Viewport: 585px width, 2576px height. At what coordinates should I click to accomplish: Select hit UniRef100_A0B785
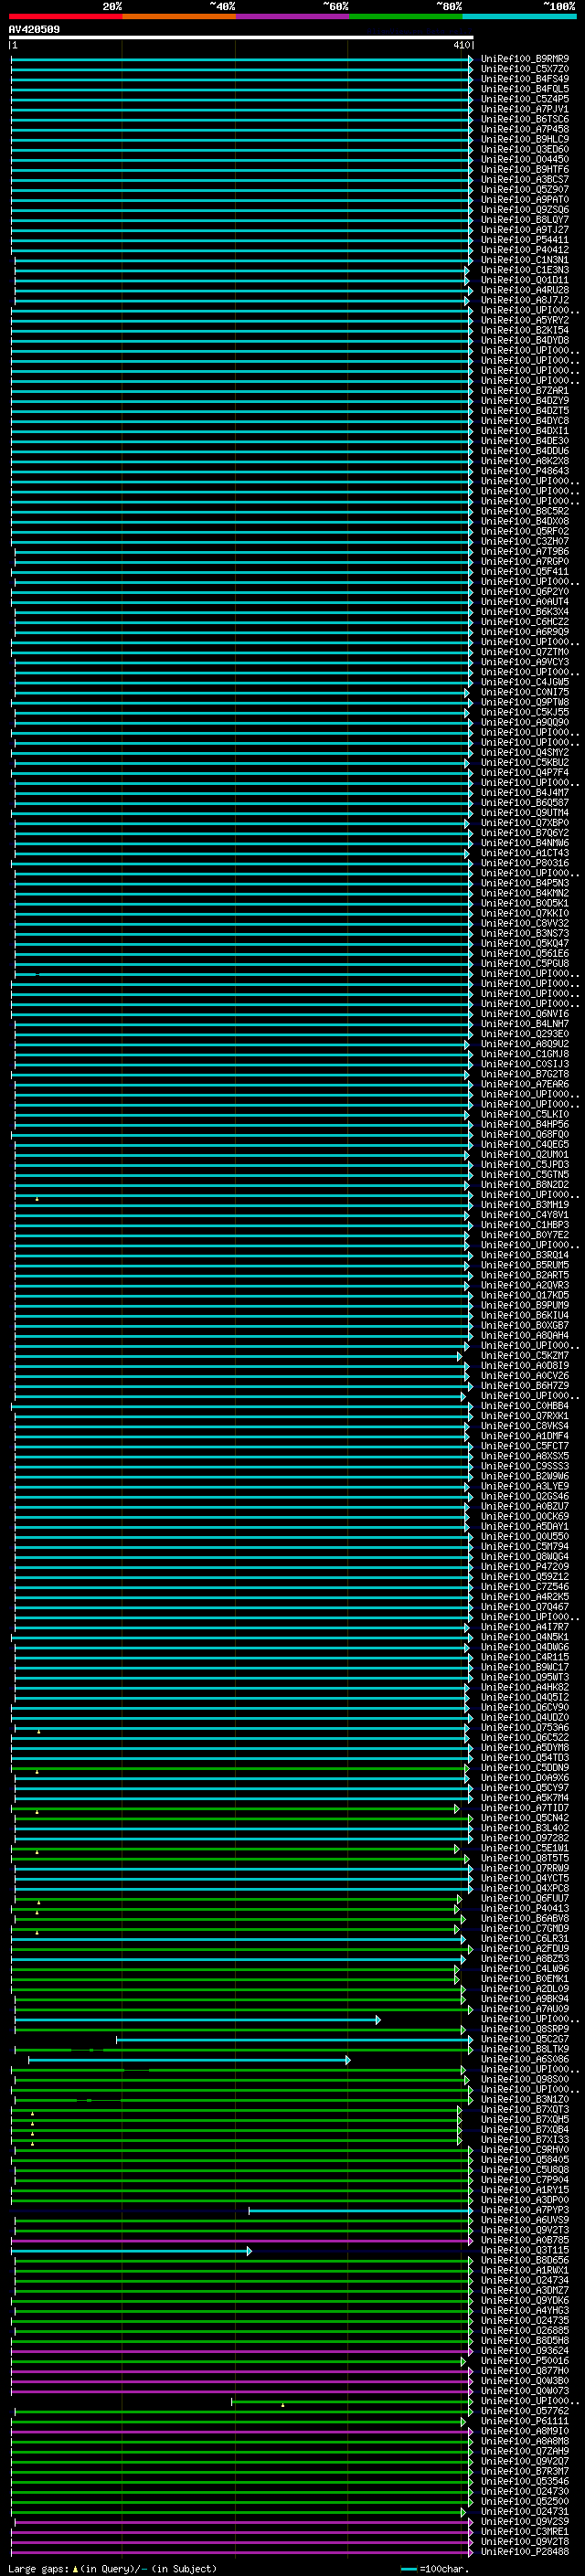524,2240
